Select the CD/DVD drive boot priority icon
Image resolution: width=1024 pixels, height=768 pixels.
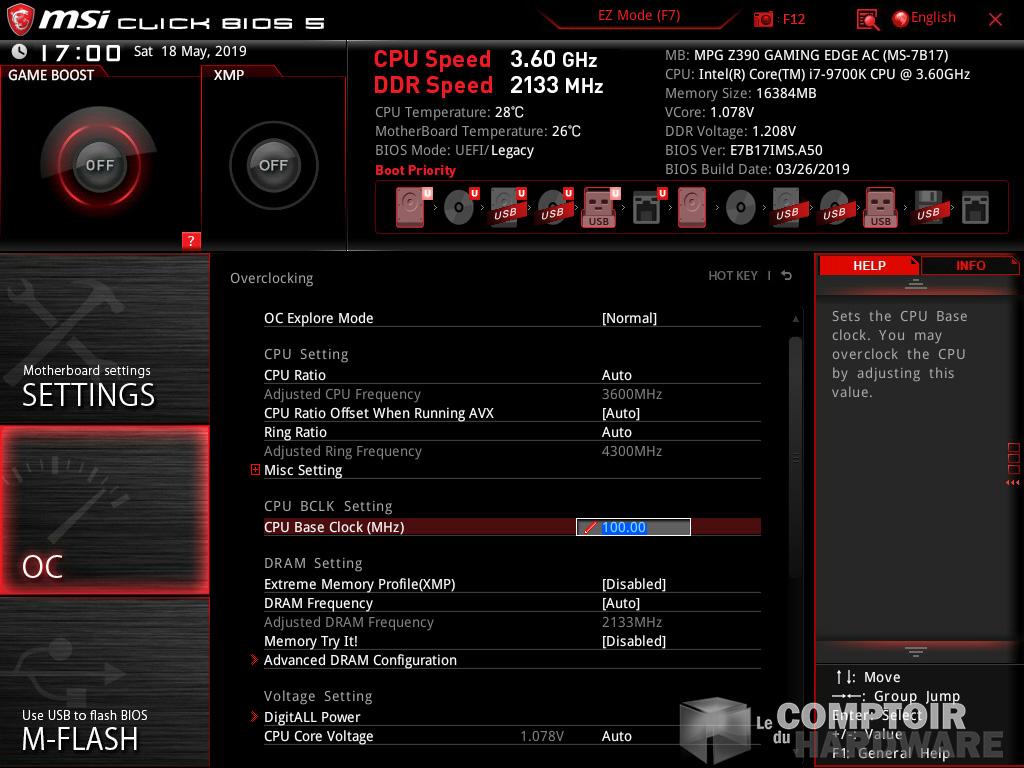pos(459,207)
